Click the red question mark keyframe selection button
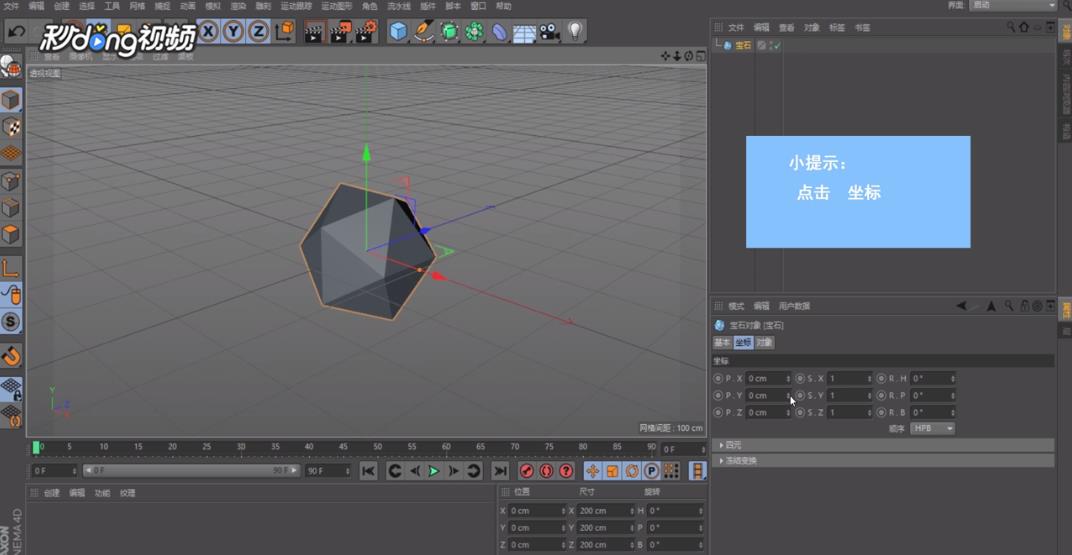 tap(566, 471)
